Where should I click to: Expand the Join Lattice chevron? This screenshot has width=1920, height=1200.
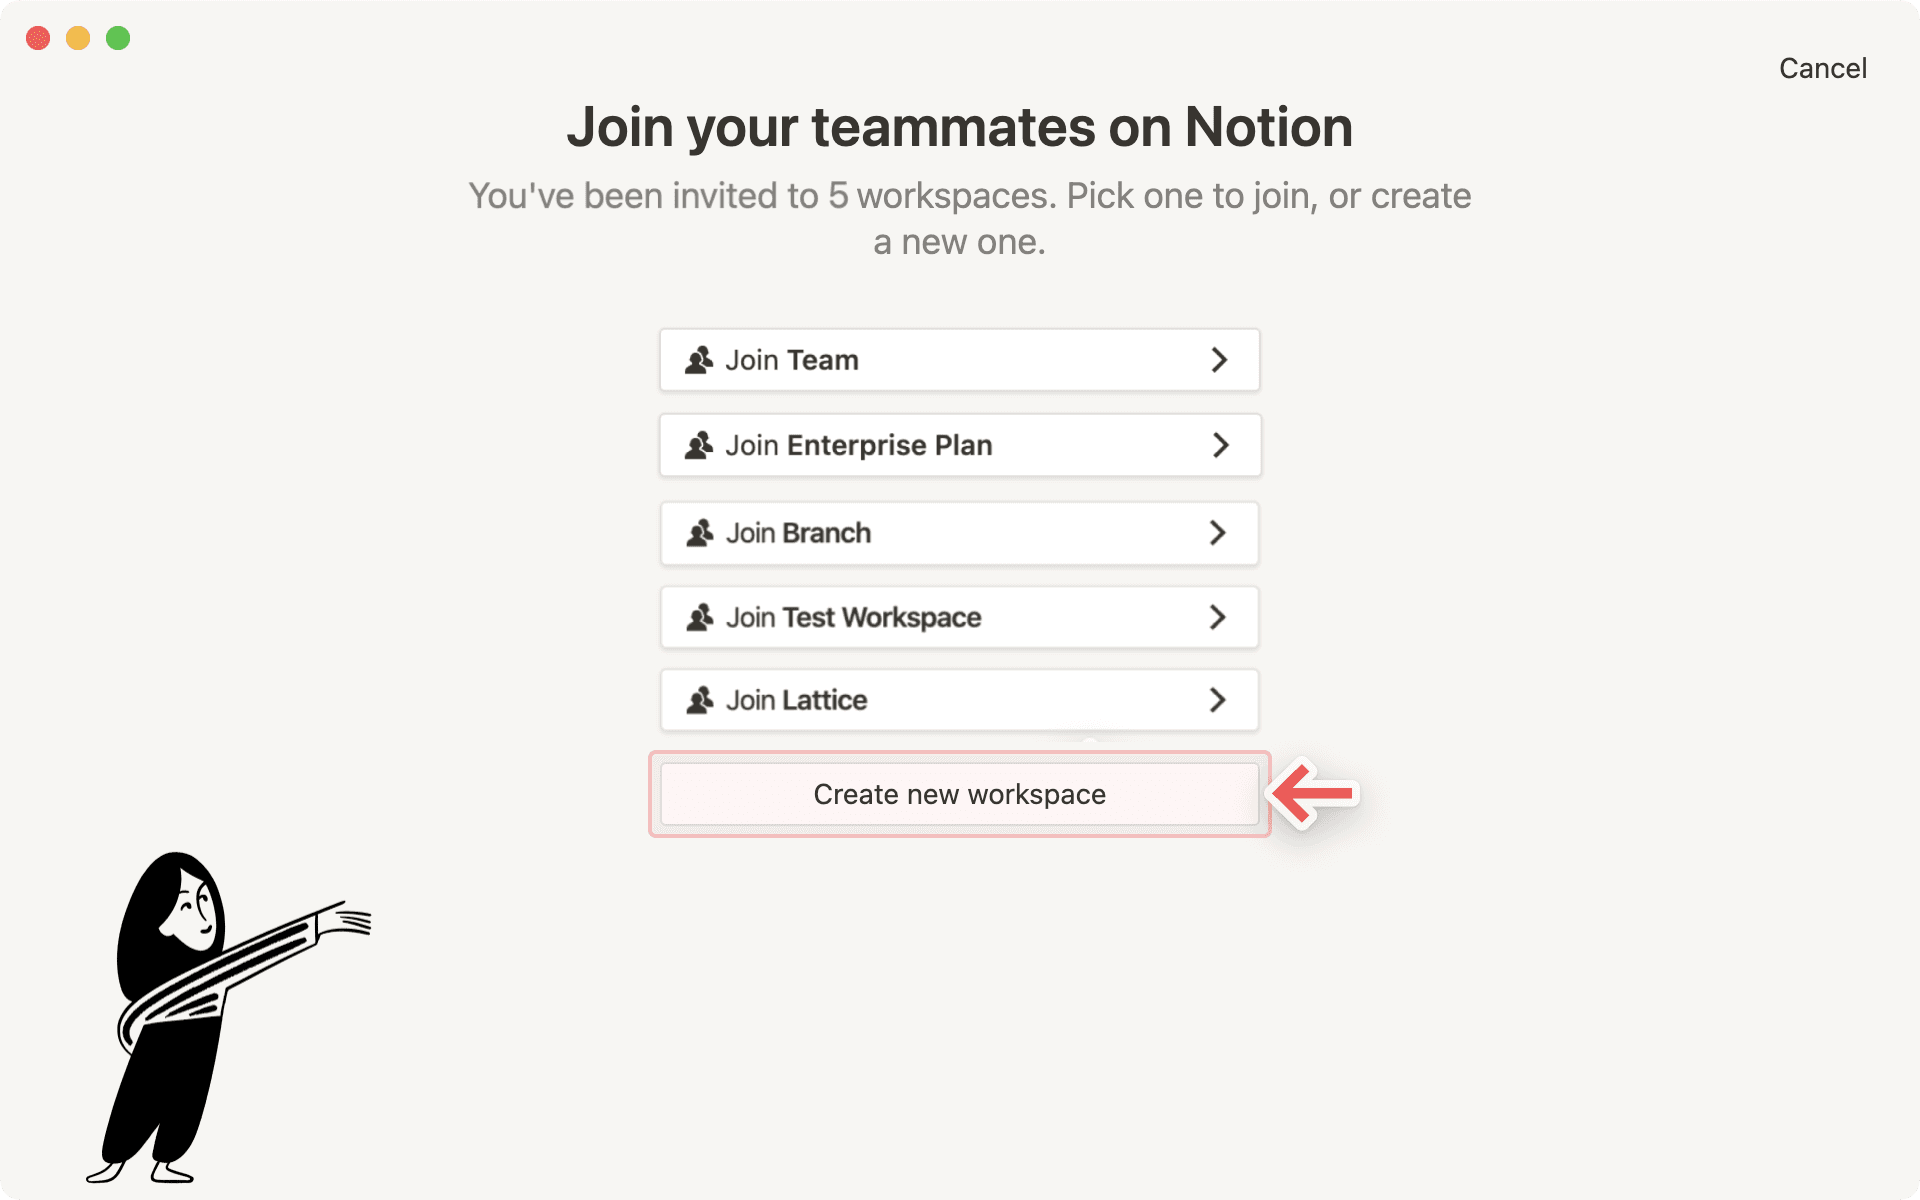[1219, 700]
